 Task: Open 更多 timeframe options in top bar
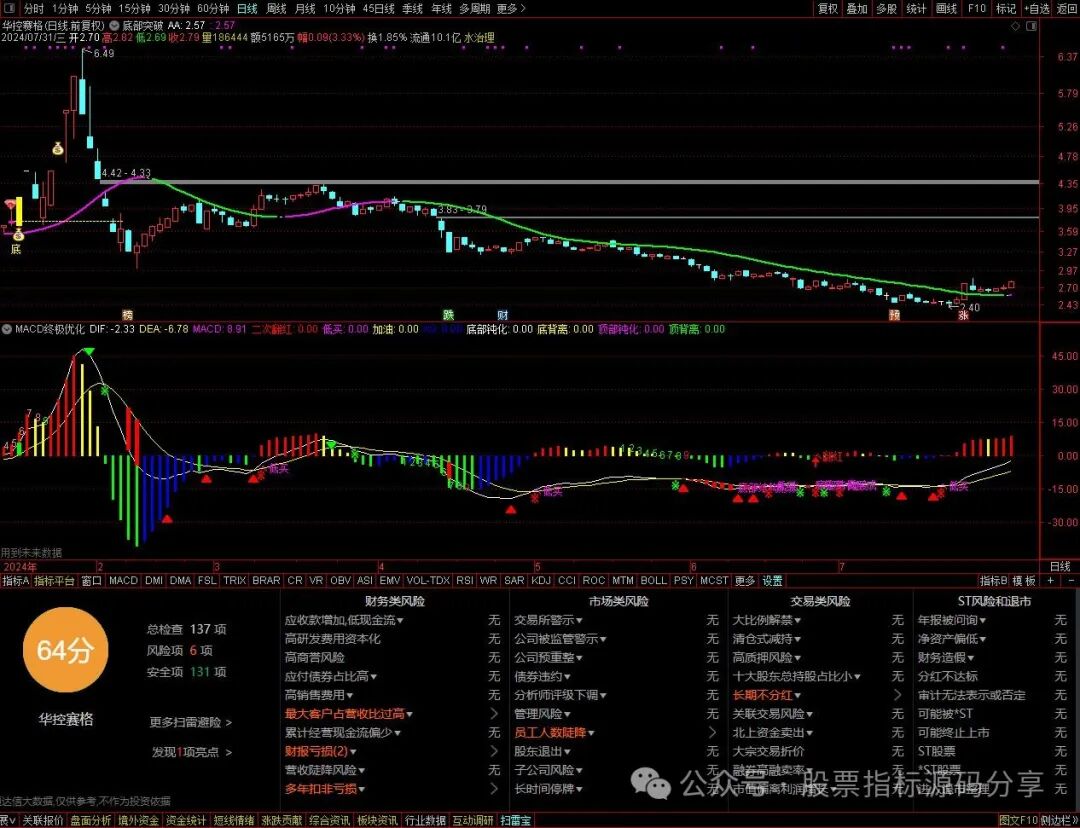510,8
